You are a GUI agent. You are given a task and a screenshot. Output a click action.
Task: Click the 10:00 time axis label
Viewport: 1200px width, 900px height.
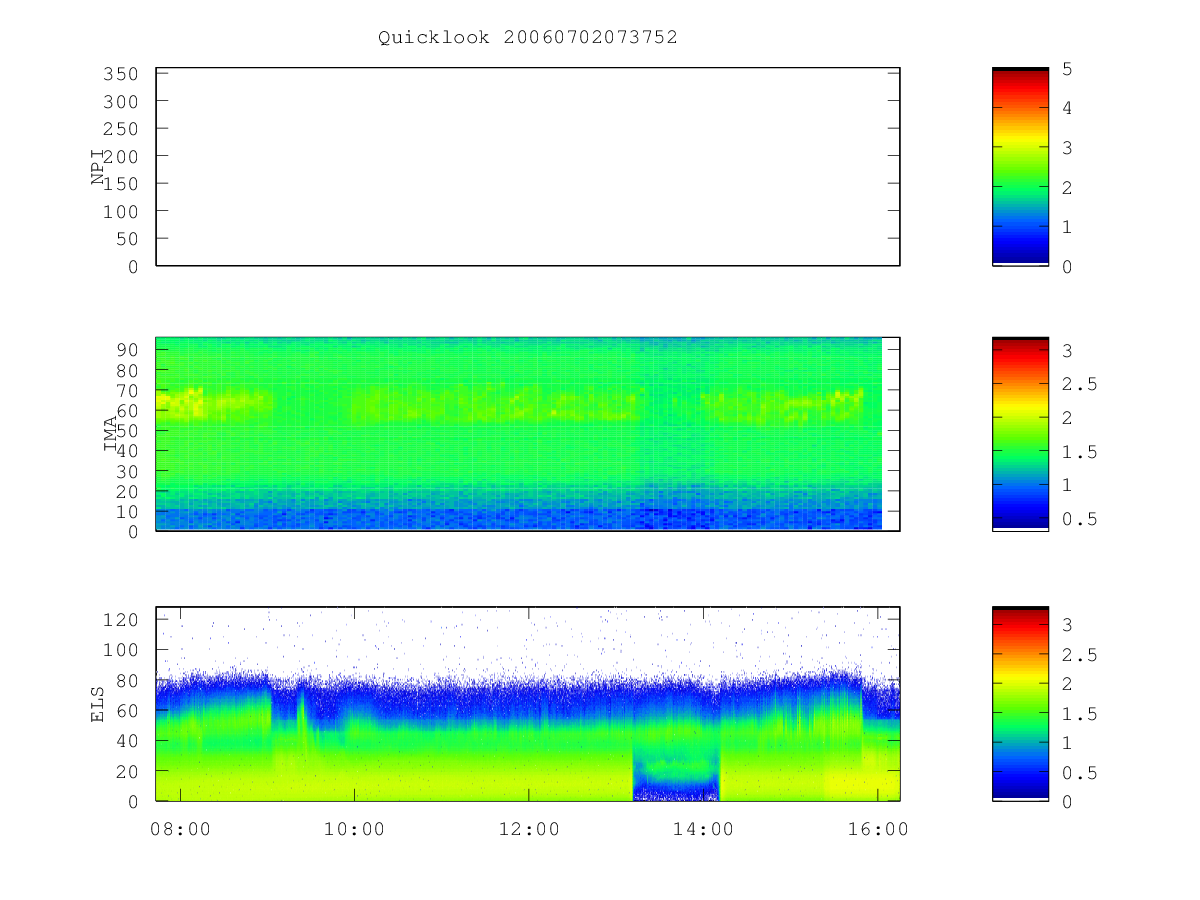click(354, 830)
